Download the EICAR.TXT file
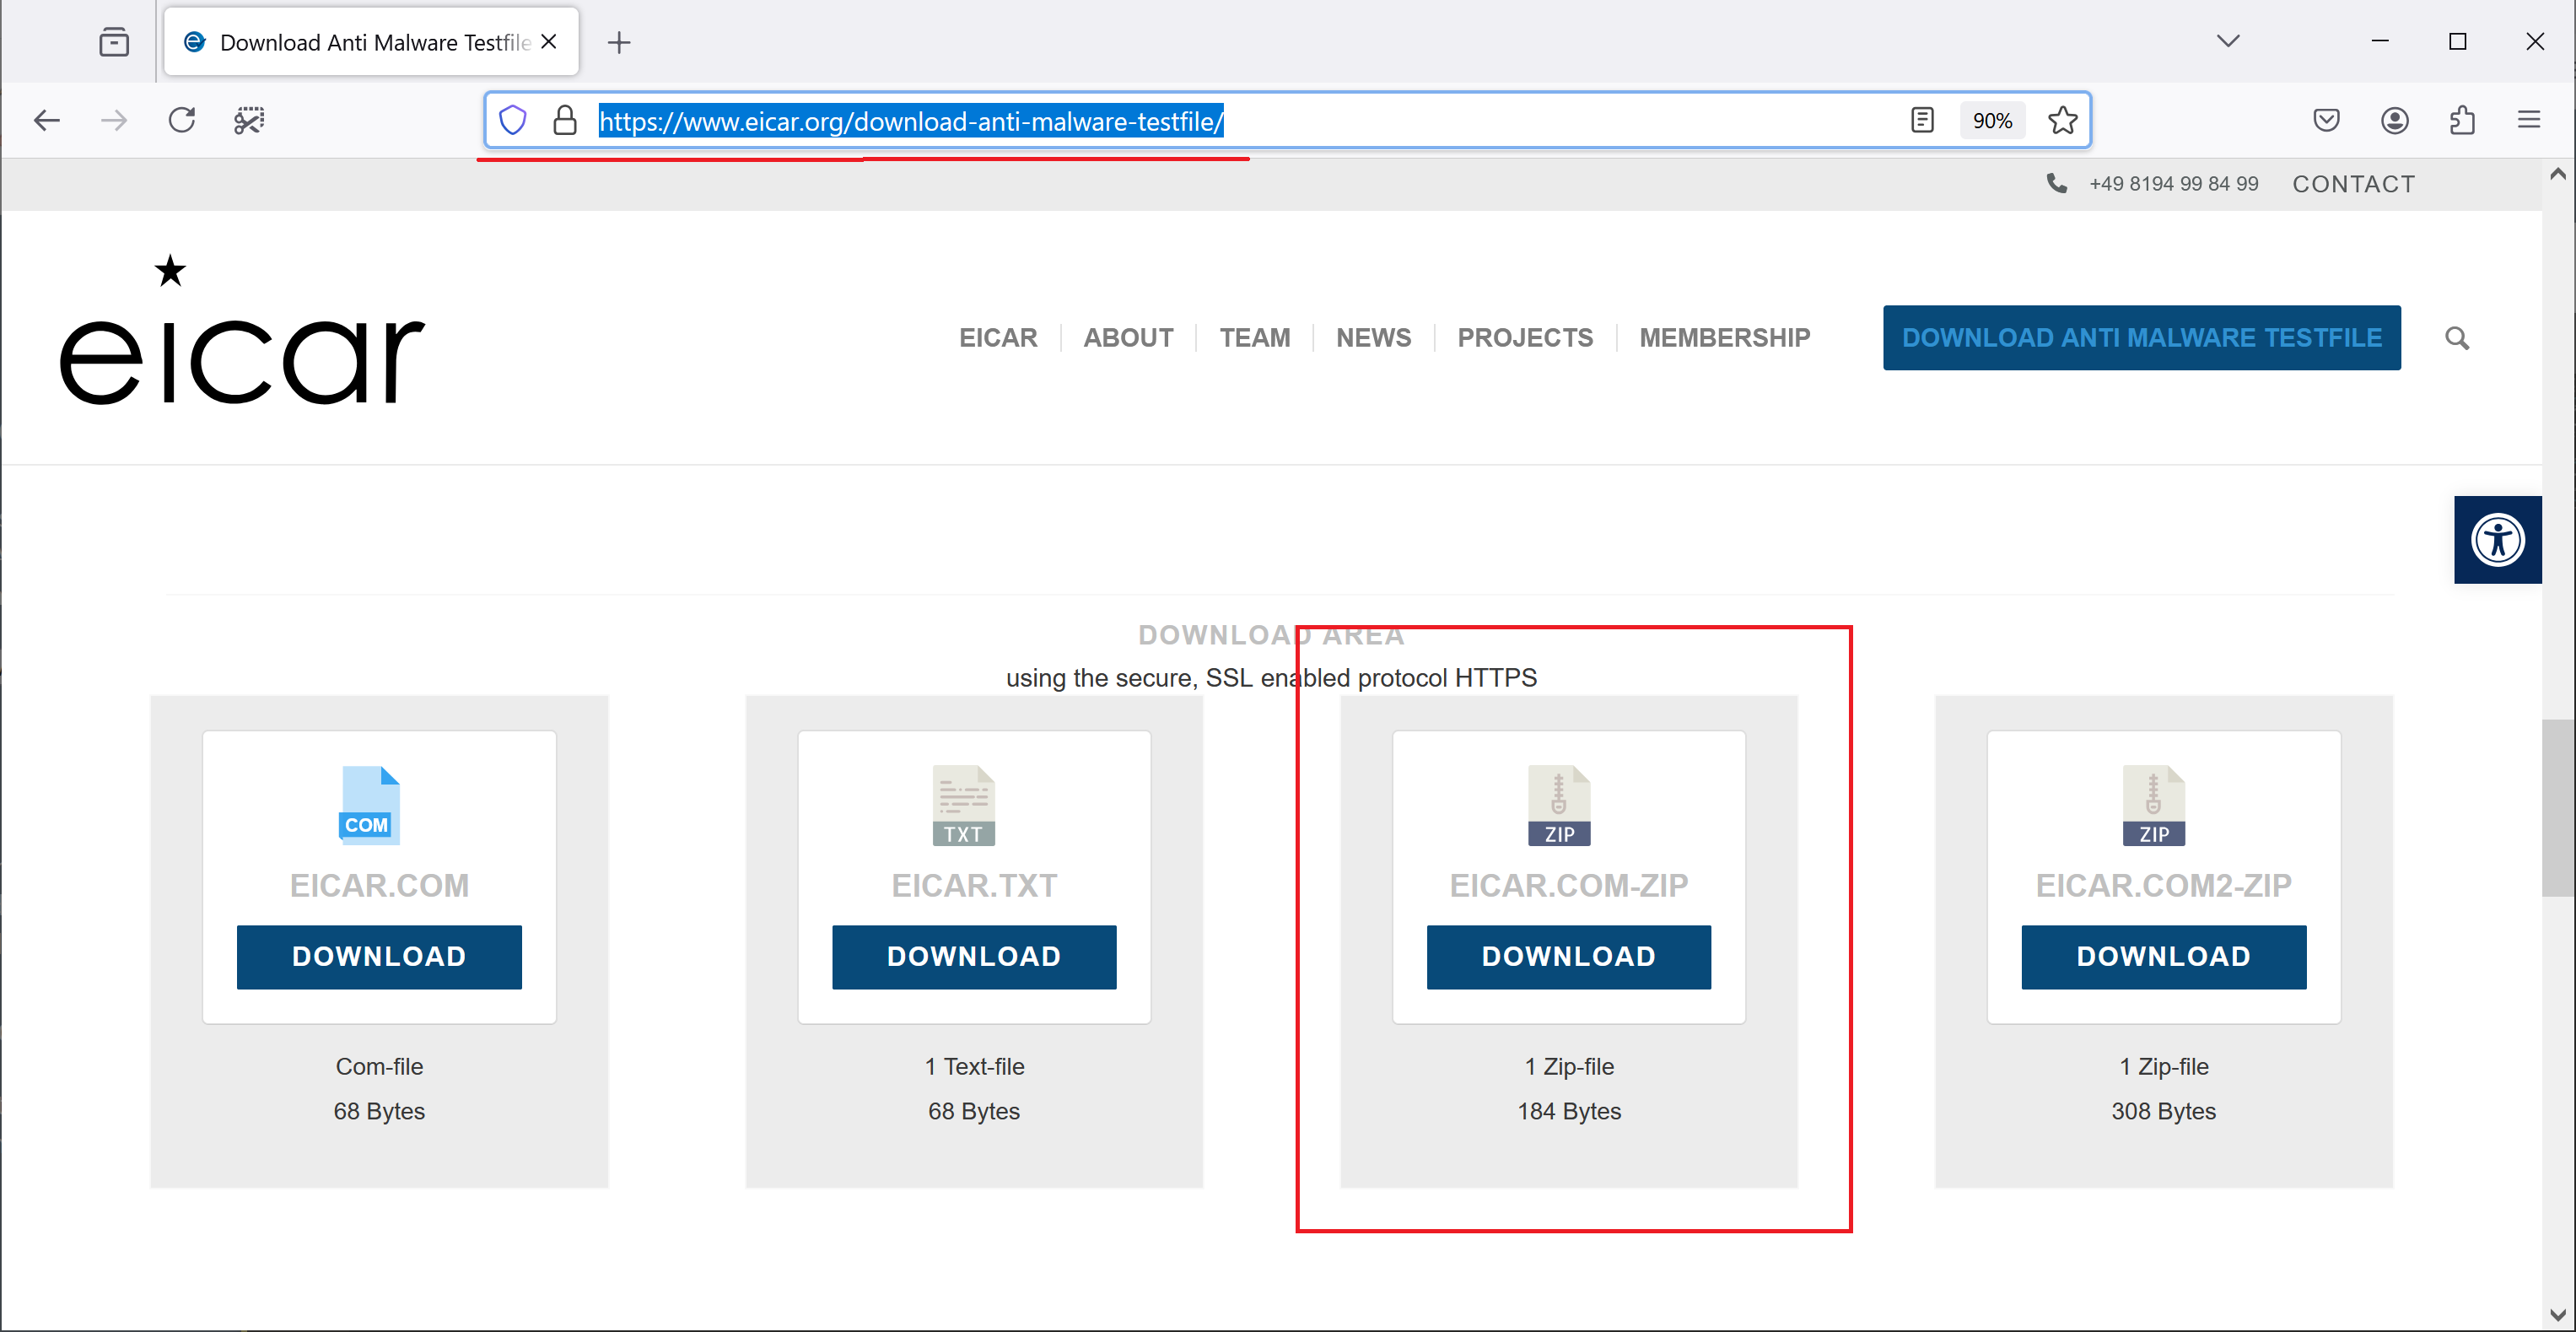 click(974, 957)
